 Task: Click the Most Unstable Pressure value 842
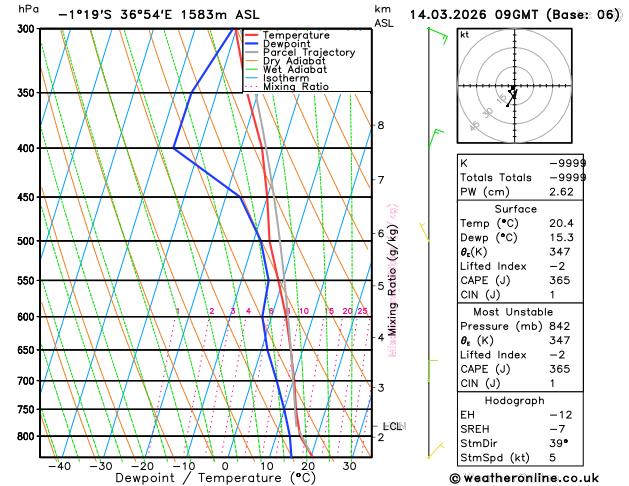pos(560,326)
